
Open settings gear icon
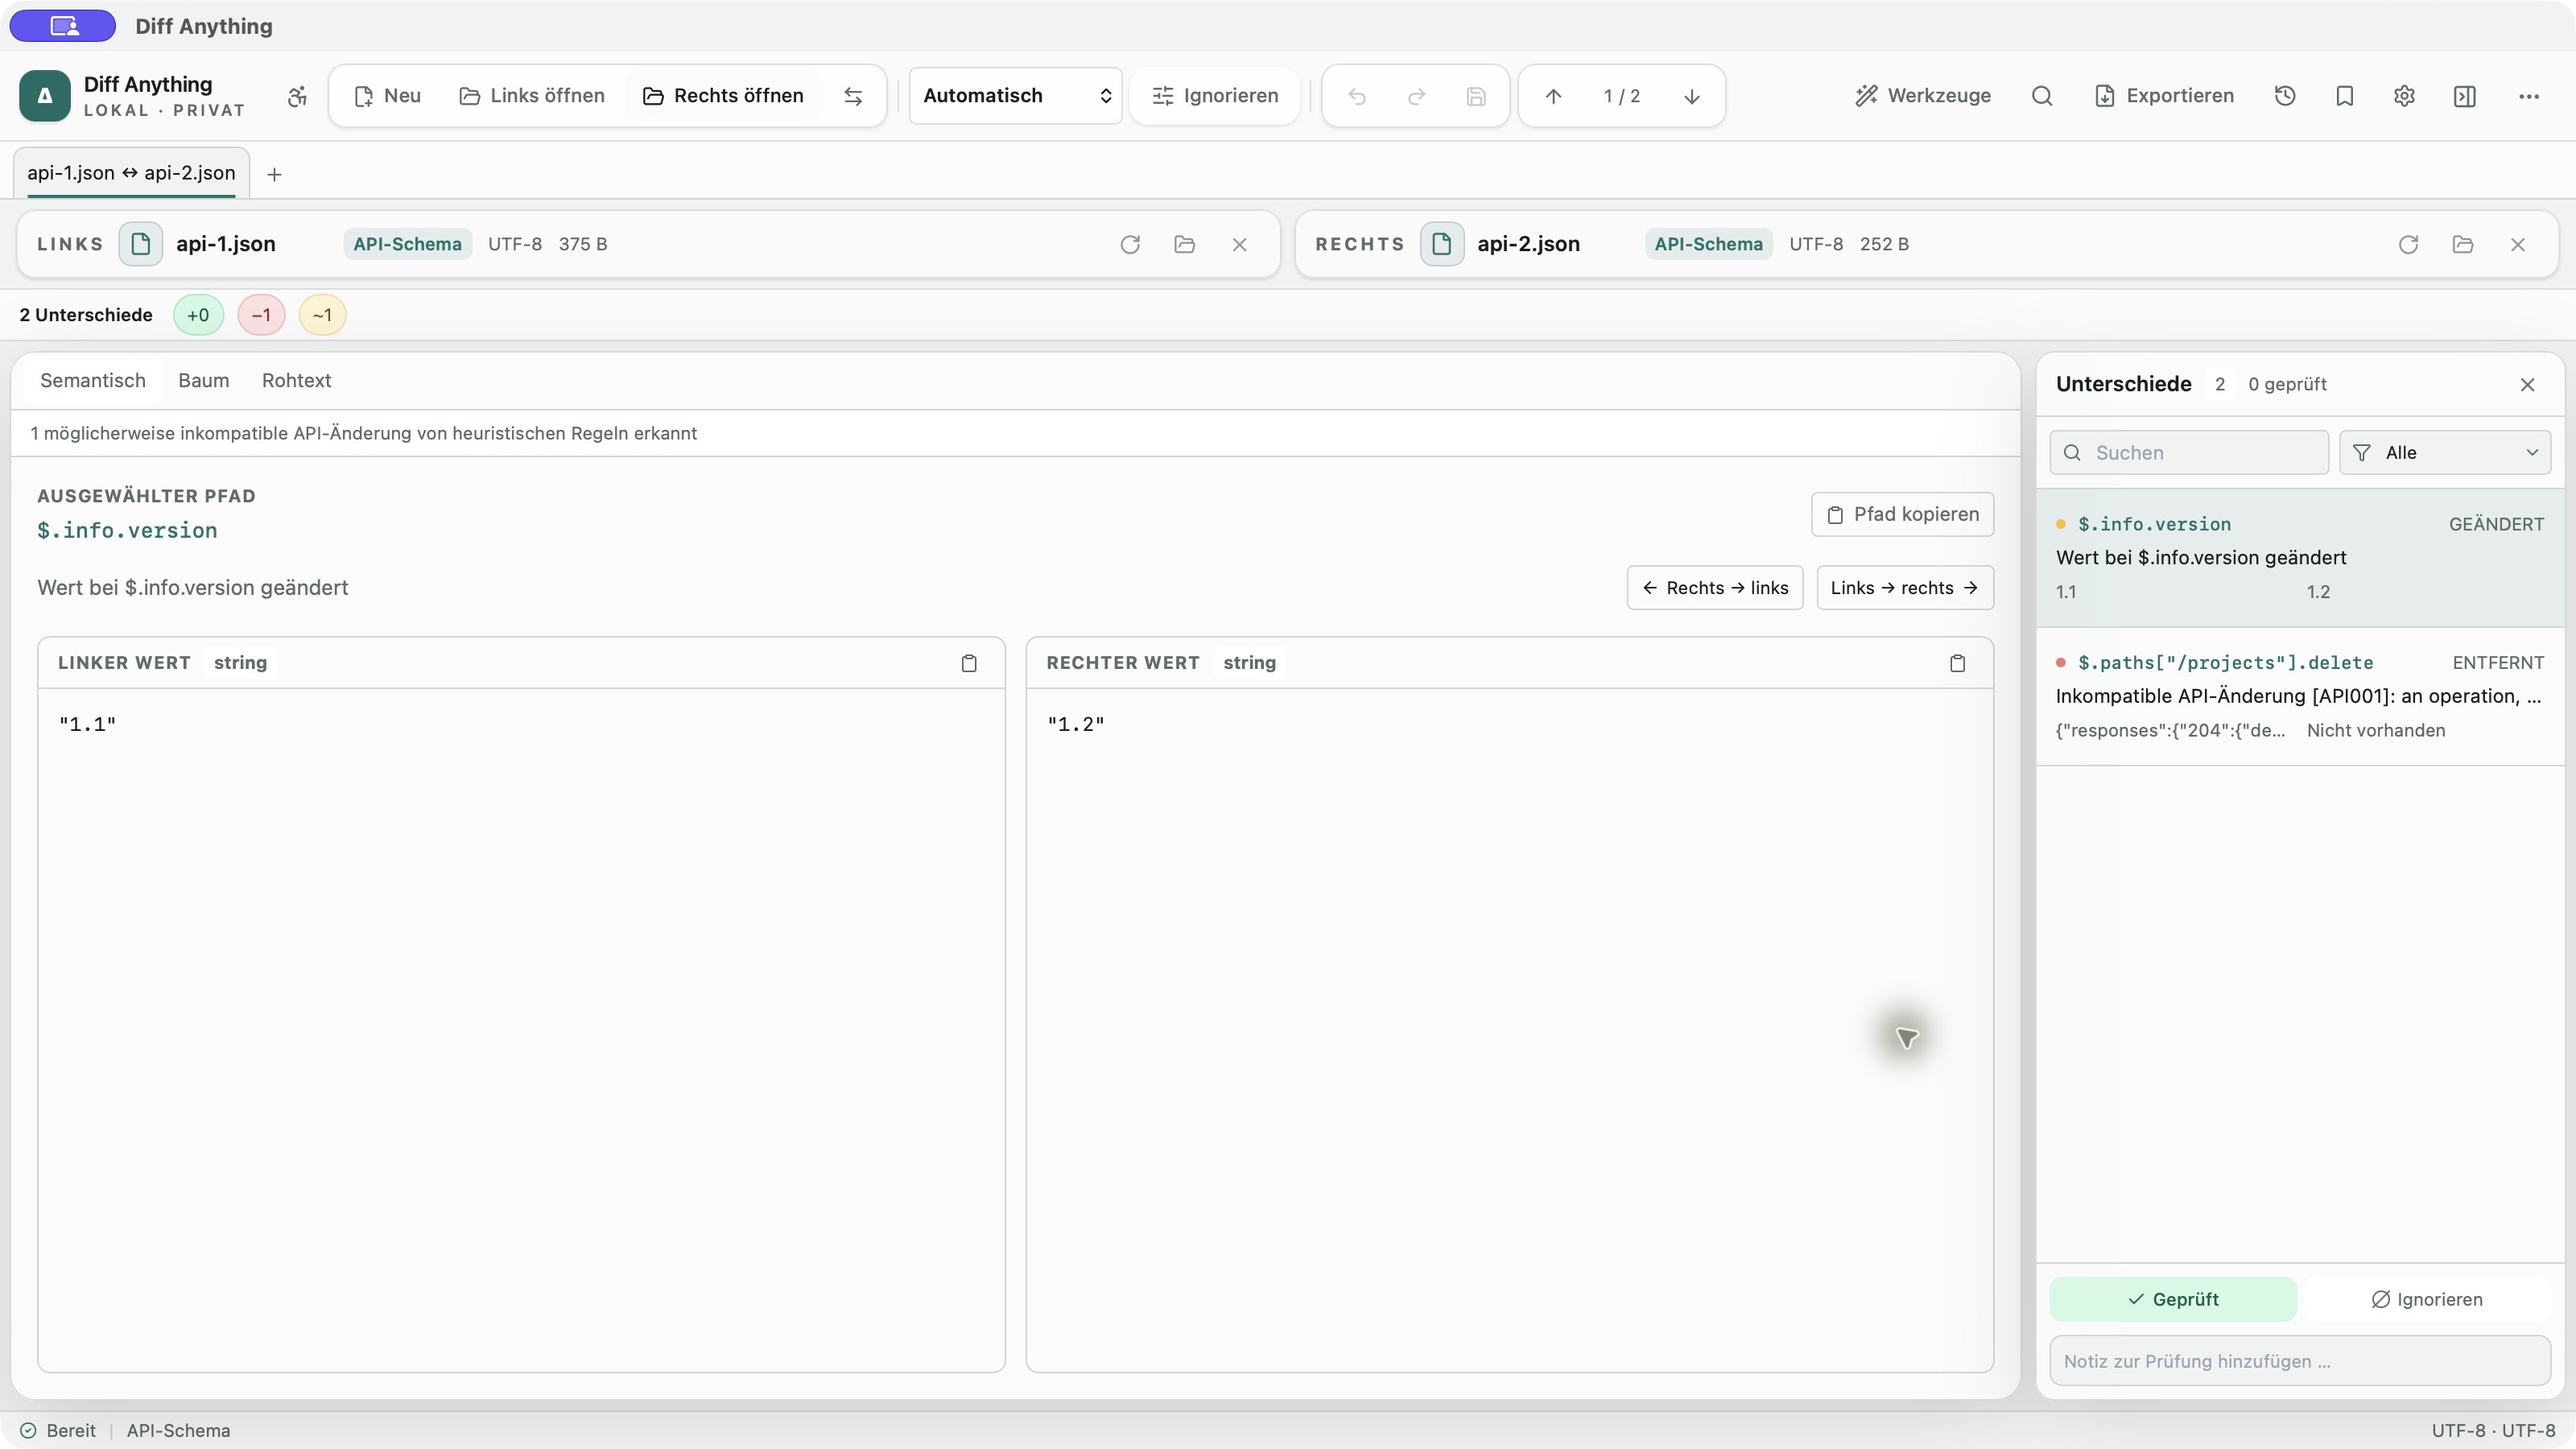click(2405, 96)
